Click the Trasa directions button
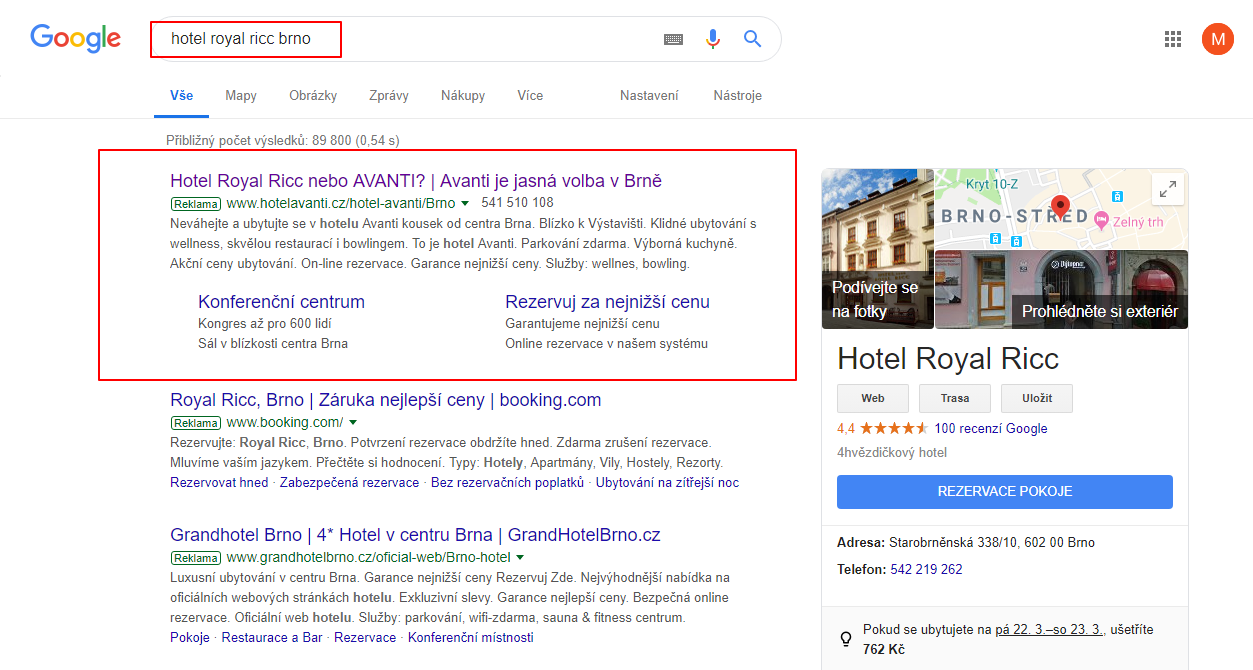Image resolution: width=1253 pixels, height=670 pixels. tap(955, 398)
